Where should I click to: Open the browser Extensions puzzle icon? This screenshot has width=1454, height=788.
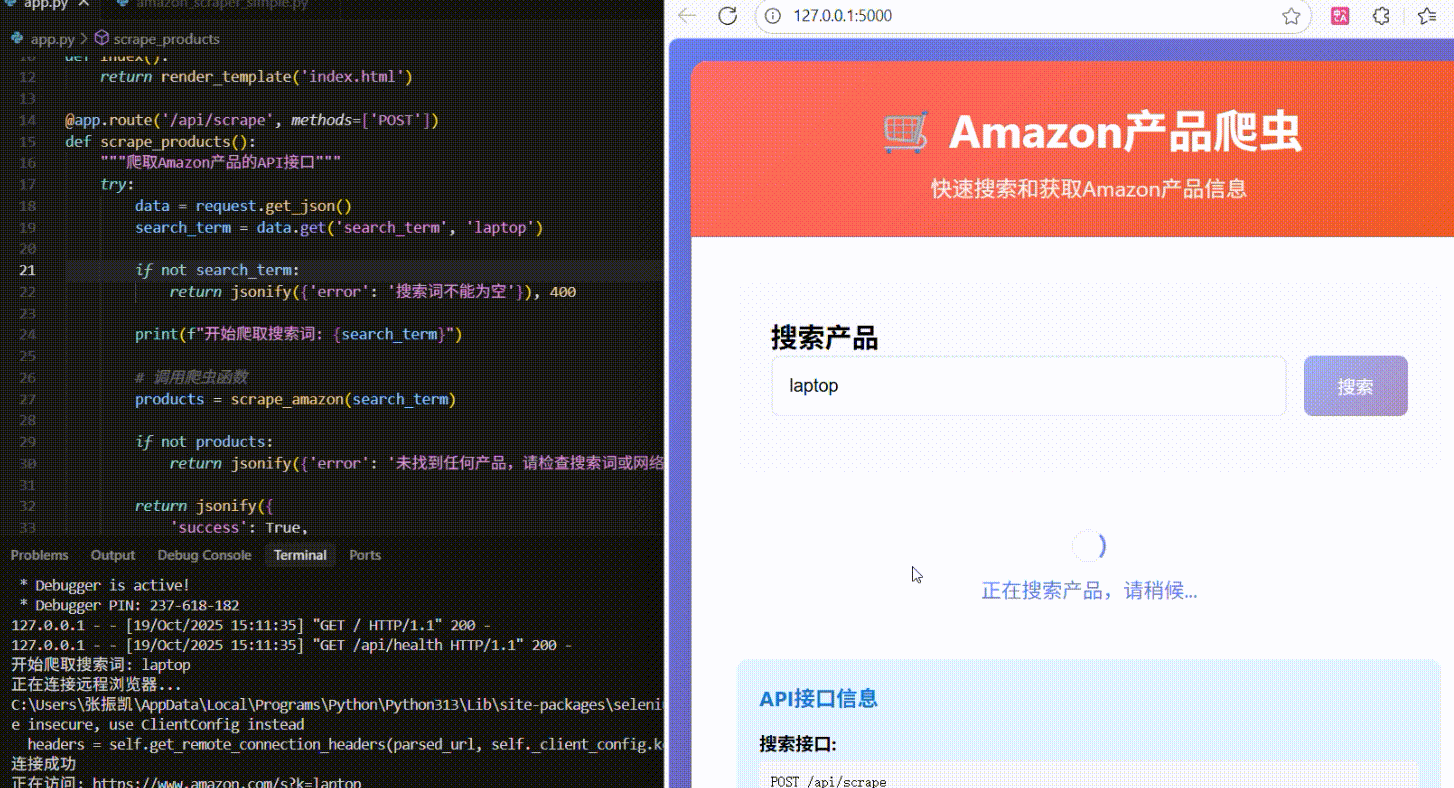[x=1381, y=16]
